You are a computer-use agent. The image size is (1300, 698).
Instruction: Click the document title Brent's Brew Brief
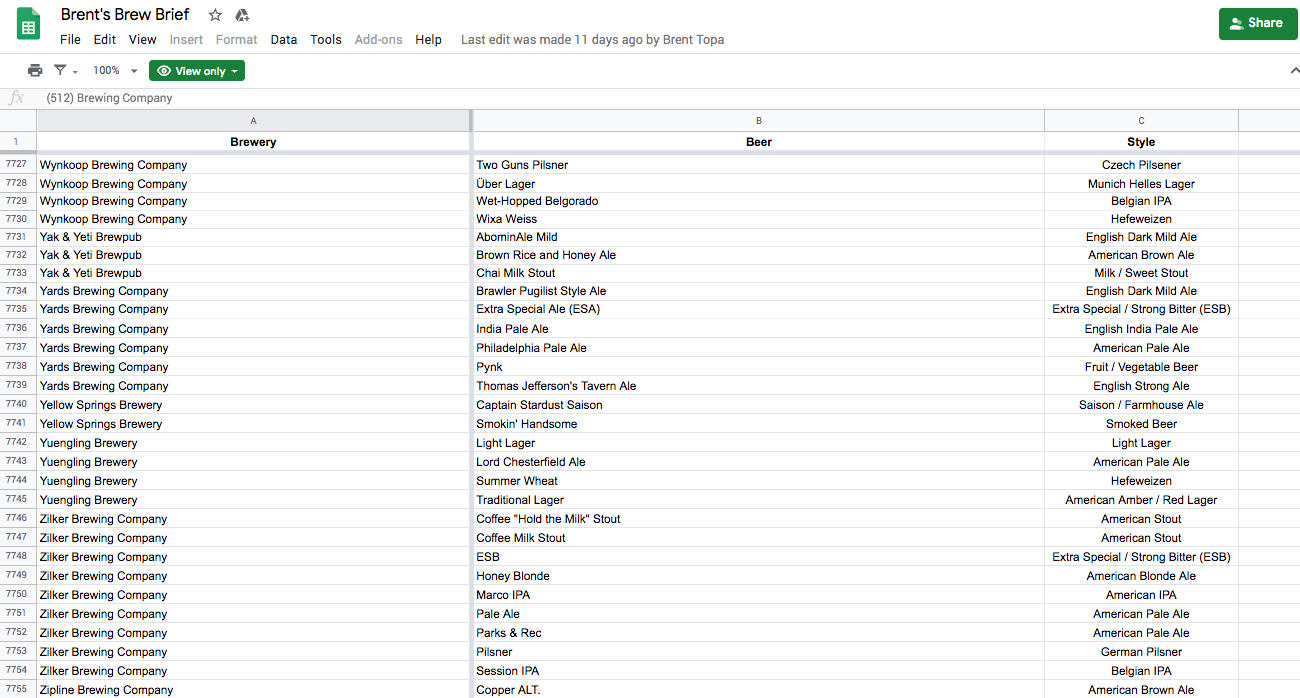pos(125,15)
